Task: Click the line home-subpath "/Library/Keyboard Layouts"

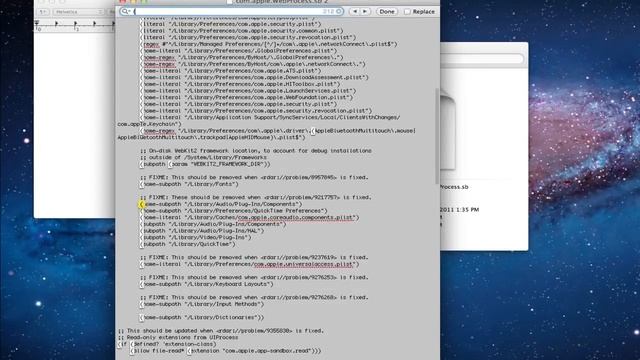Action: pyautogui.click(x=207, y=284)
